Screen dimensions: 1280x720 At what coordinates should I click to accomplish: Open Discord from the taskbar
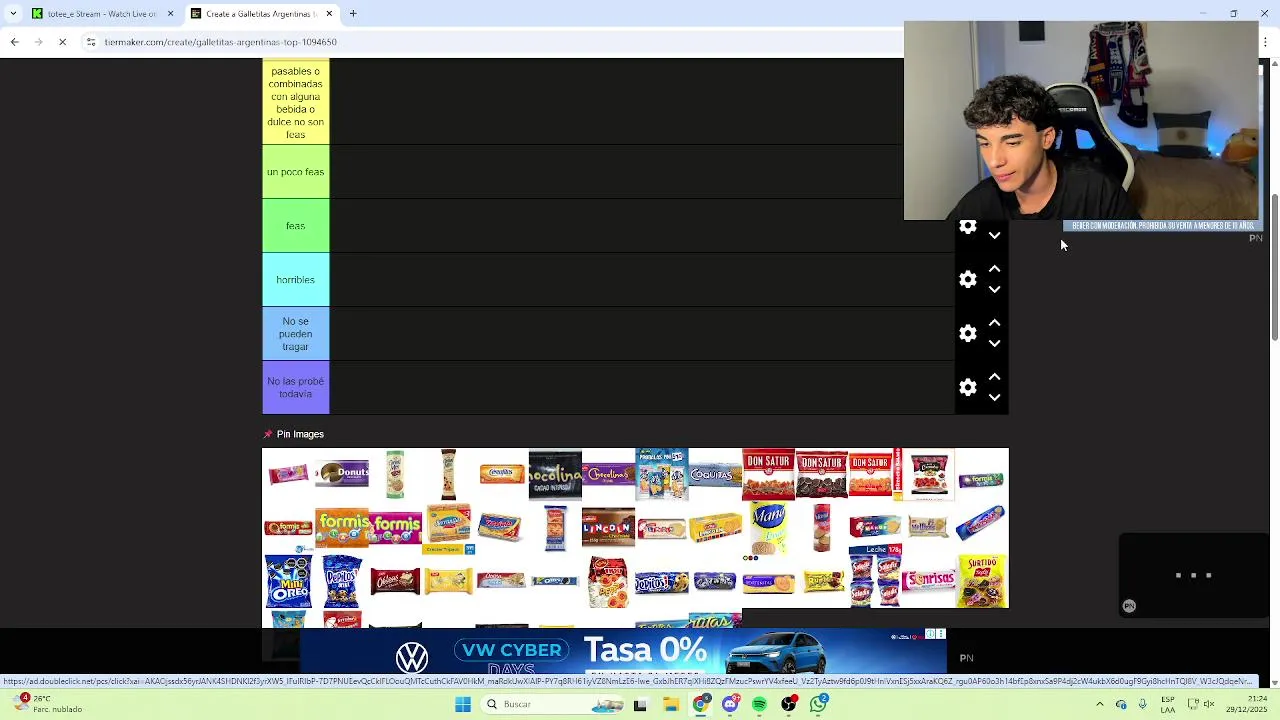click(730, 704)
